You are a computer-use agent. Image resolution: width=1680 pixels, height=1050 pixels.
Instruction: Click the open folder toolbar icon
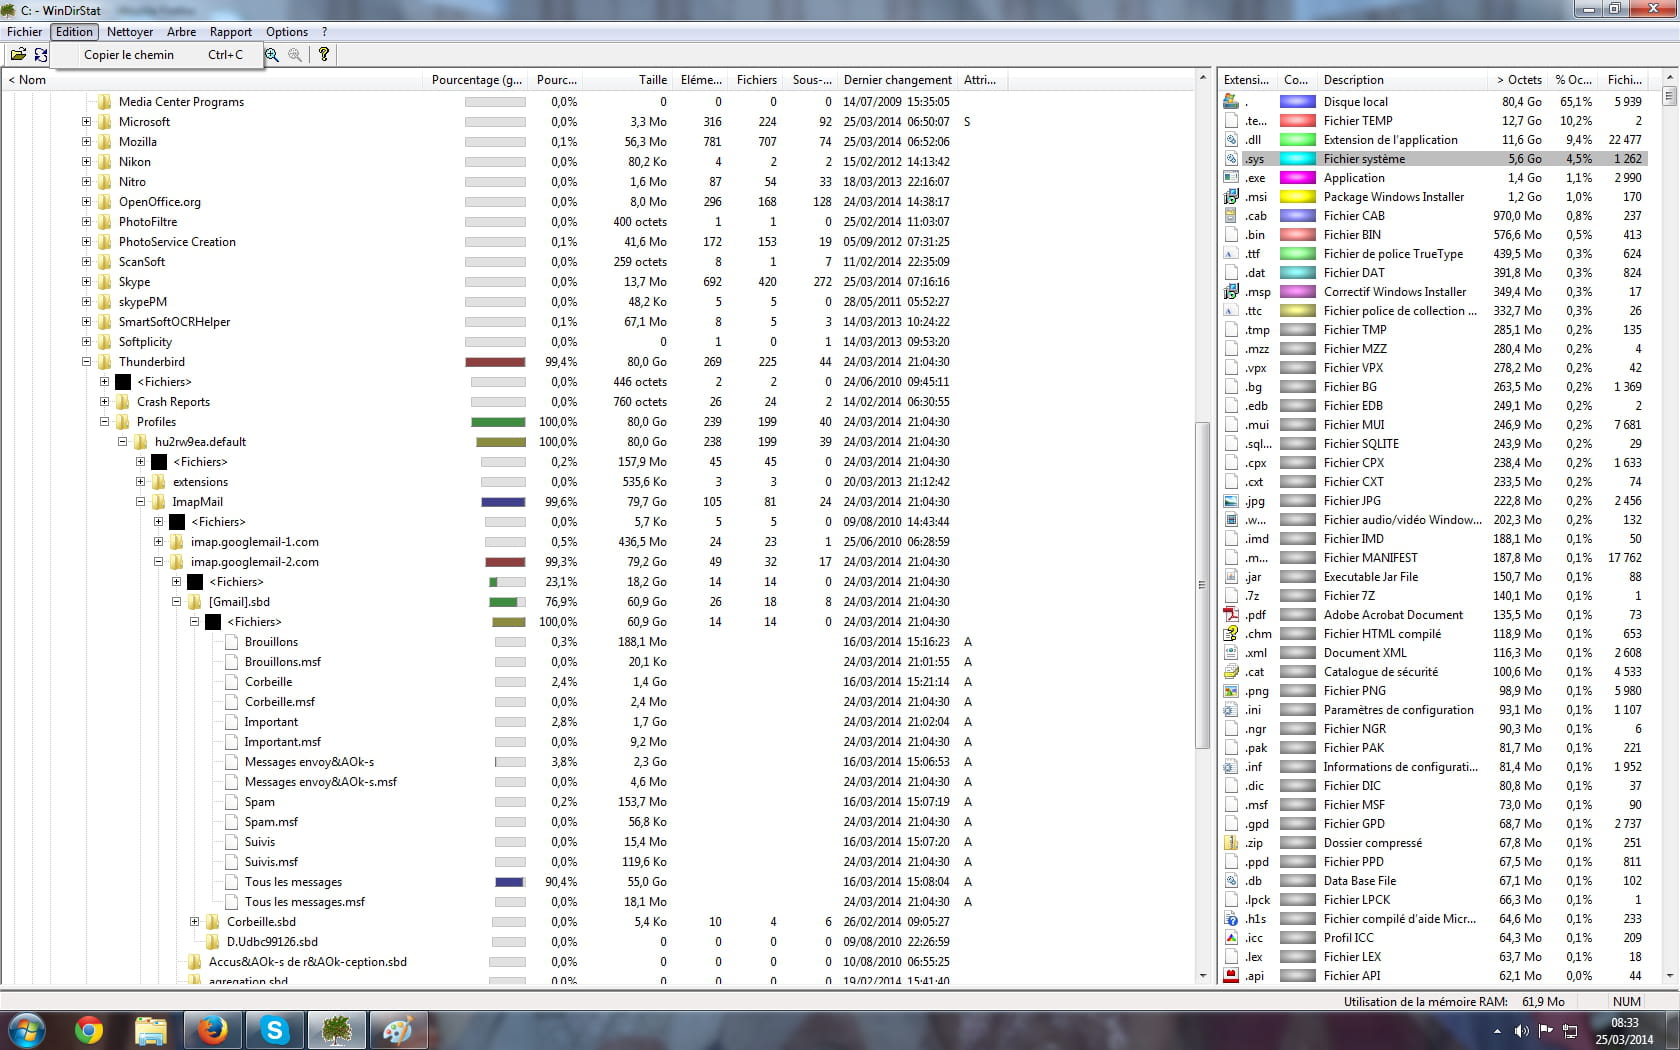point(18,55)
